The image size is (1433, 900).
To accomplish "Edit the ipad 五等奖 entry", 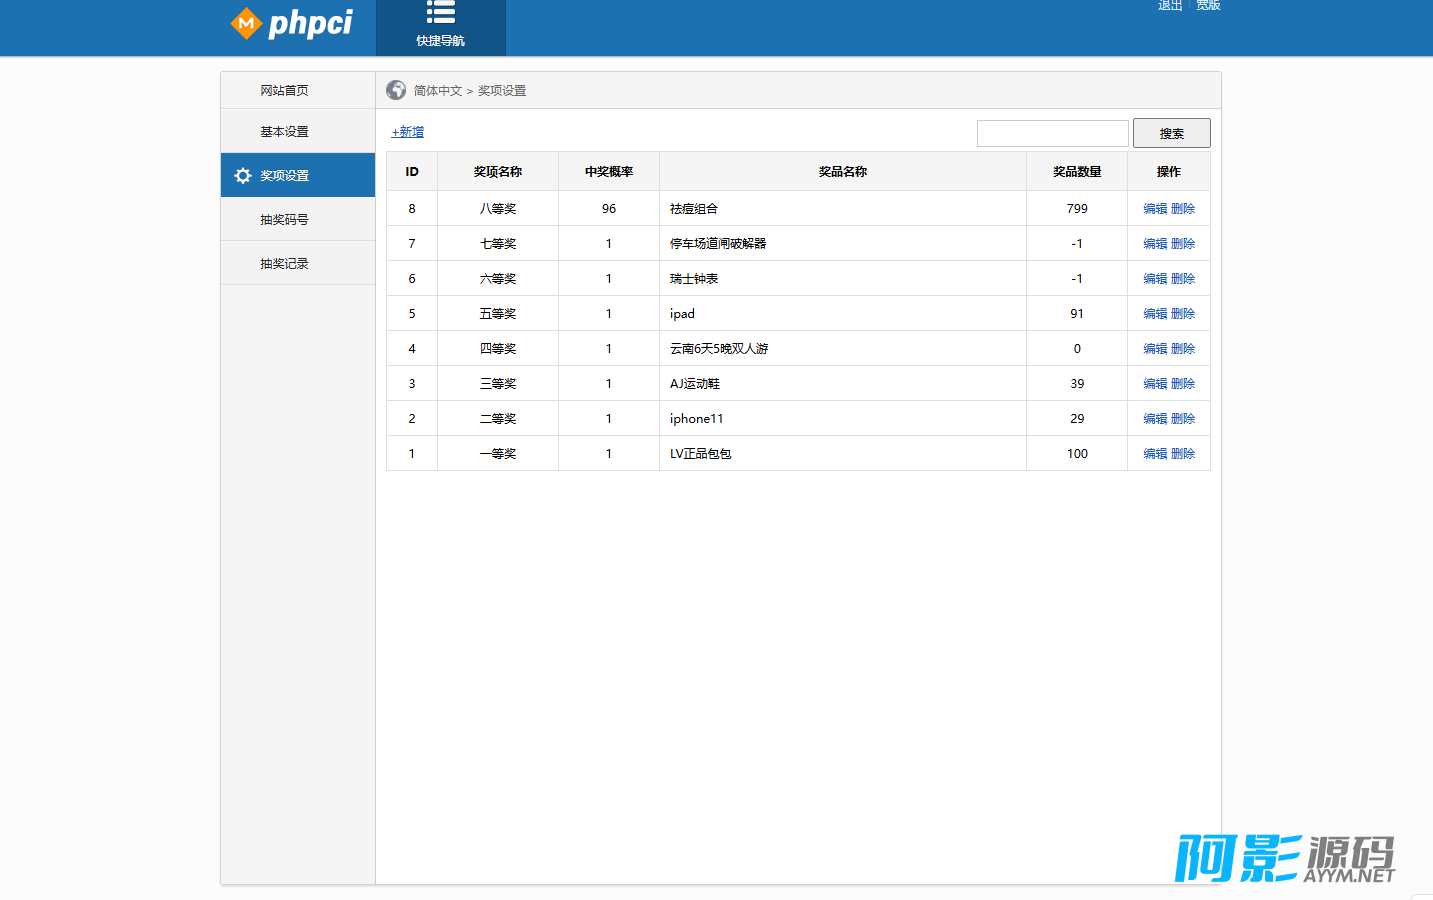I will 1155,314.
